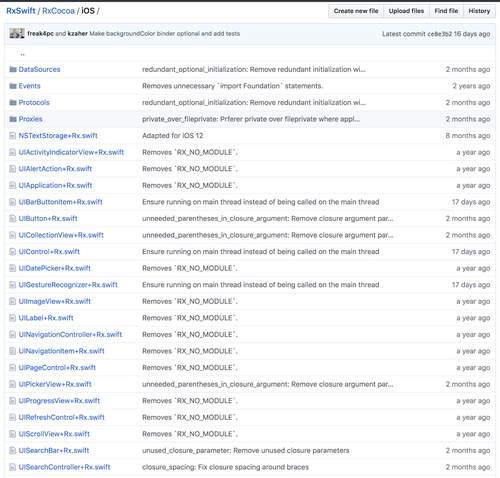Click the file icon beside UIImageView+Rx.swift
The width and height of the screenshot is (500, 478).
tap(12, 301)
